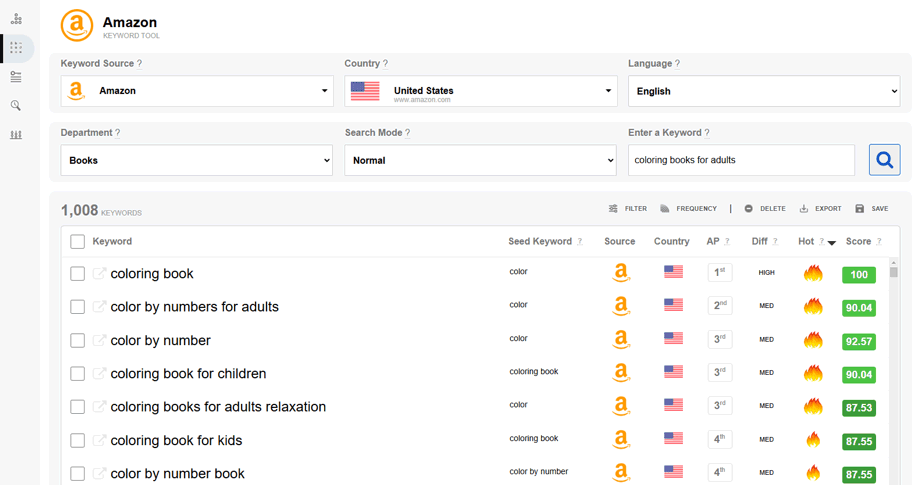
Task: Click the Amazon logo in header
Action: (x=77, y=26)
